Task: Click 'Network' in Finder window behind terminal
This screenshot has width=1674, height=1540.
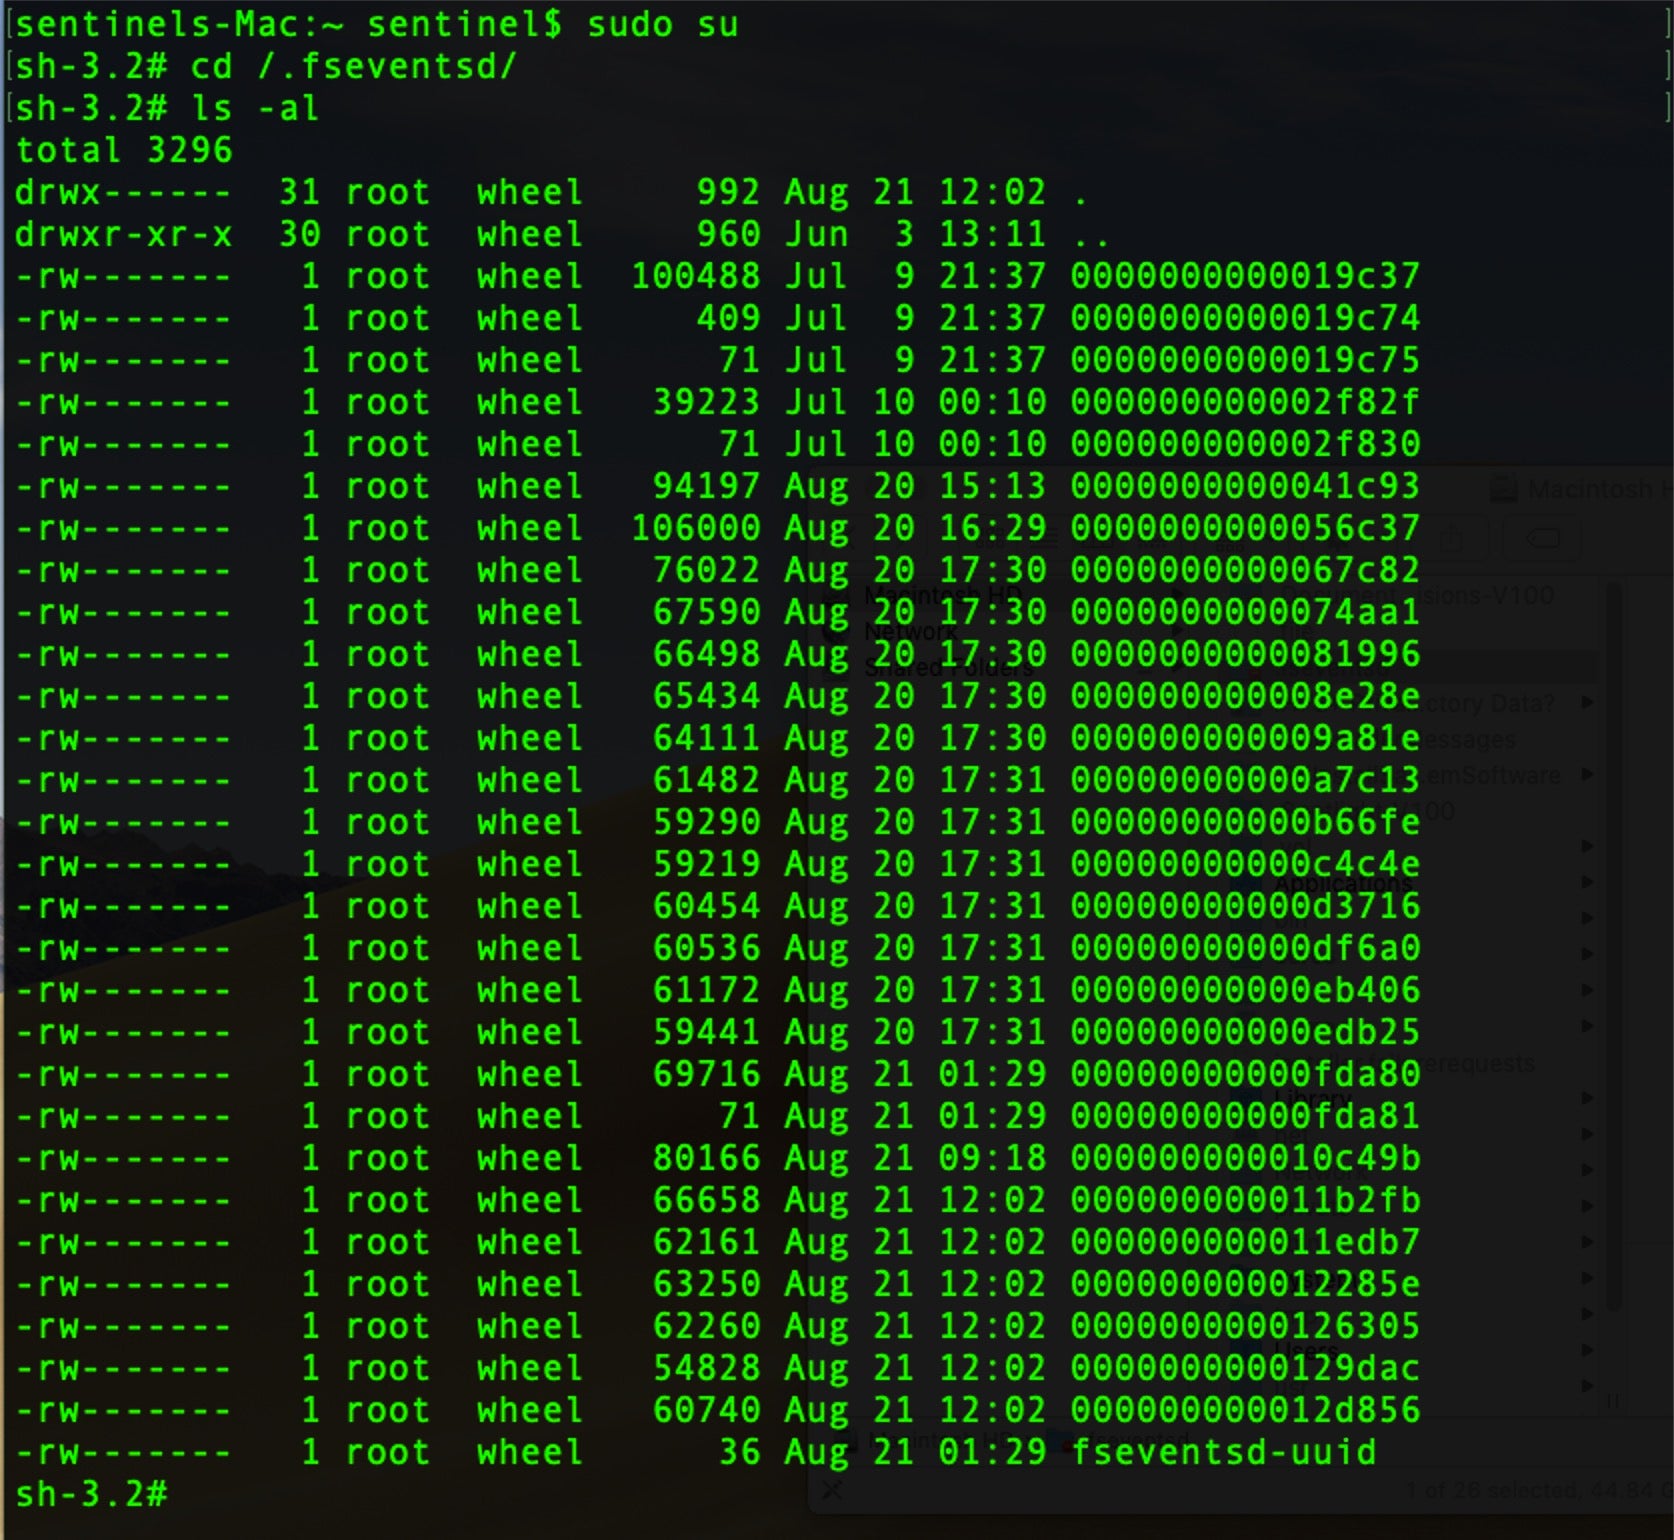Action: (x=910, y=632)
